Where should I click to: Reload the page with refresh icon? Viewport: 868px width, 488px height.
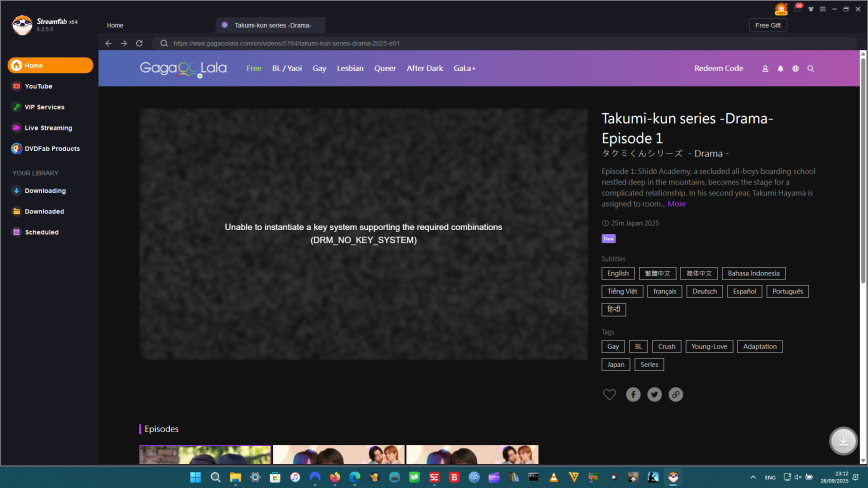[x=138, y=43]
